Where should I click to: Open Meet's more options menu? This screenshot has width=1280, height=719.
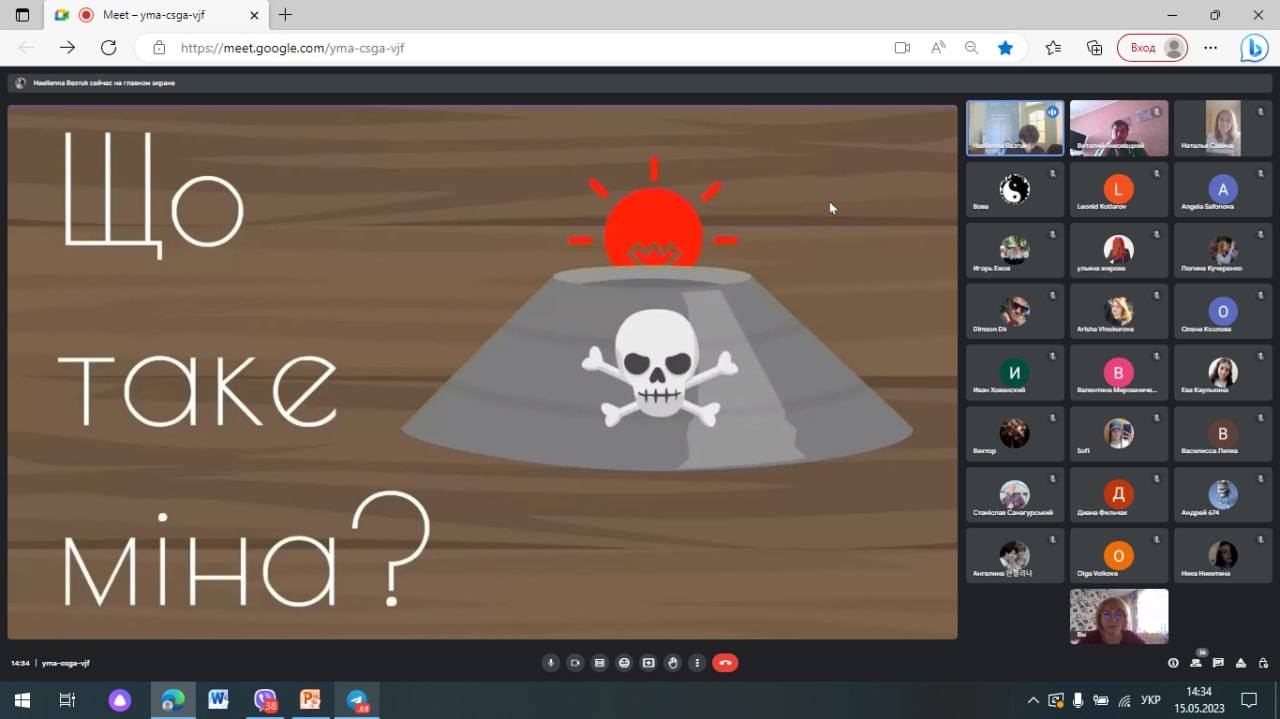point(697,663)
